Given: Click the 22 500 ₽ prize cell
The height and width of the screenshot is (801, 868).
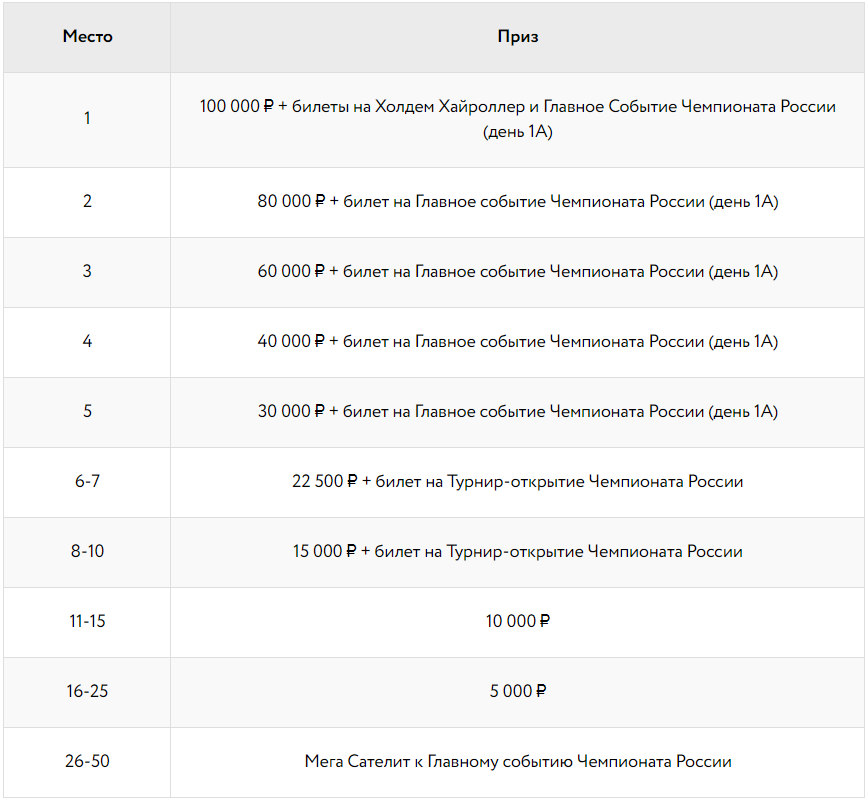Looking at the screenshot, I should tap(518, 481).
